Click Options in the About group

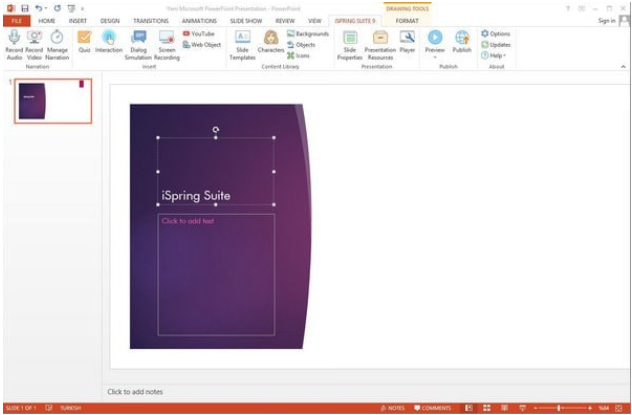pos(496,34)
